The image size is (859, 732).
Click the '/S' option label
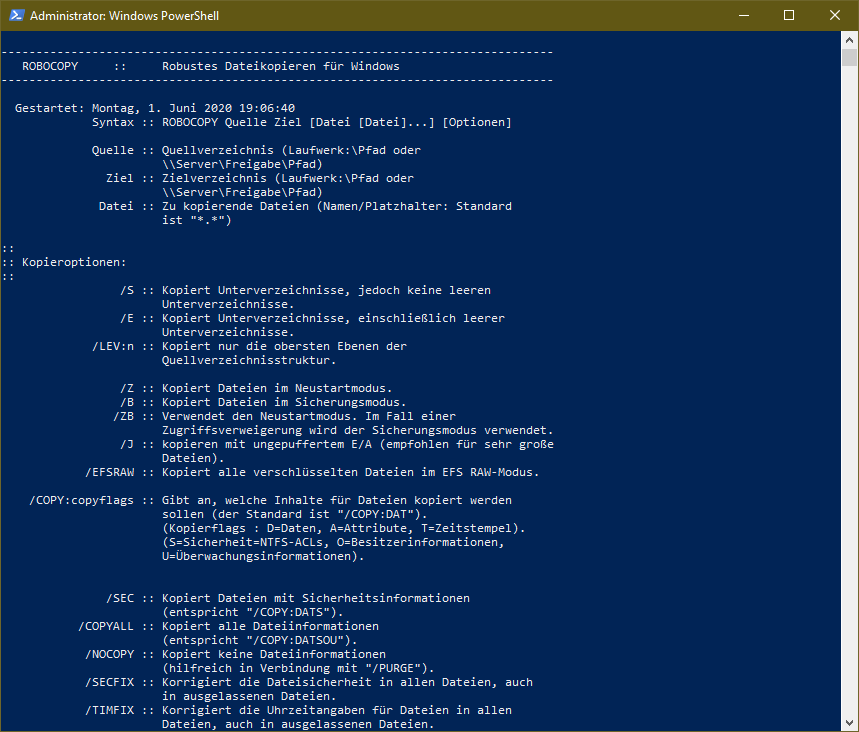point(127,290)
